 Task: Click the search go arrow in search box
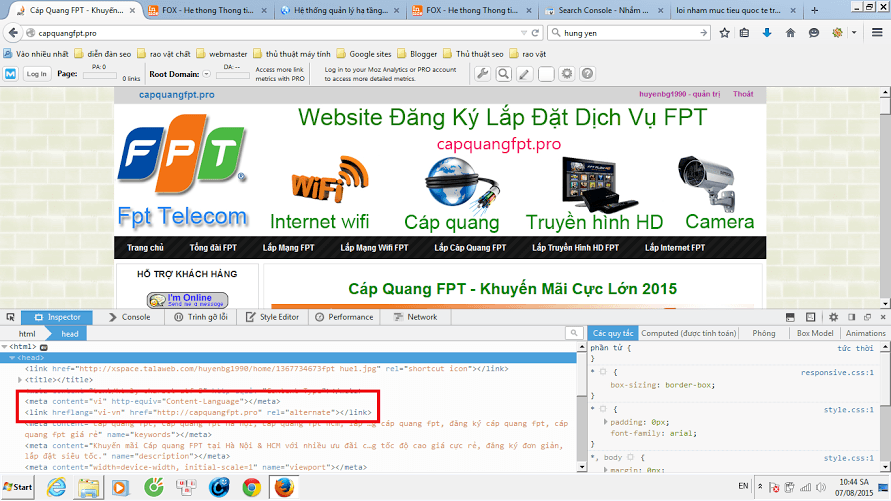click(703, 33)
